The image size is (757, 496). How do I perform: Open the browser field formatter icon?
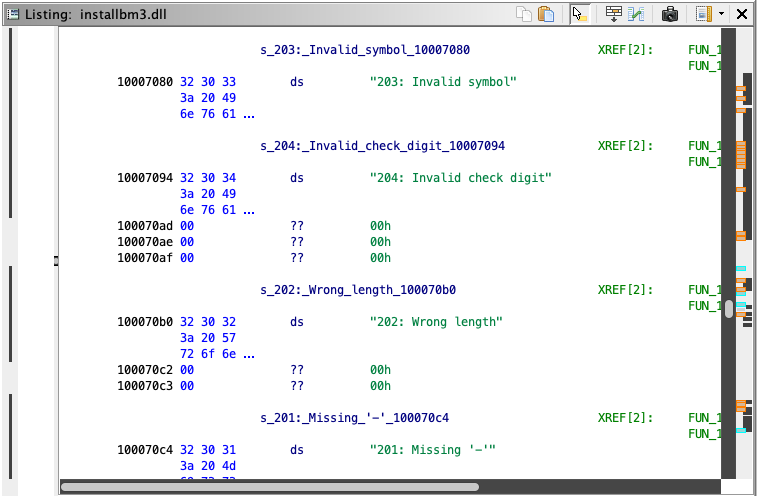point(614,14)
